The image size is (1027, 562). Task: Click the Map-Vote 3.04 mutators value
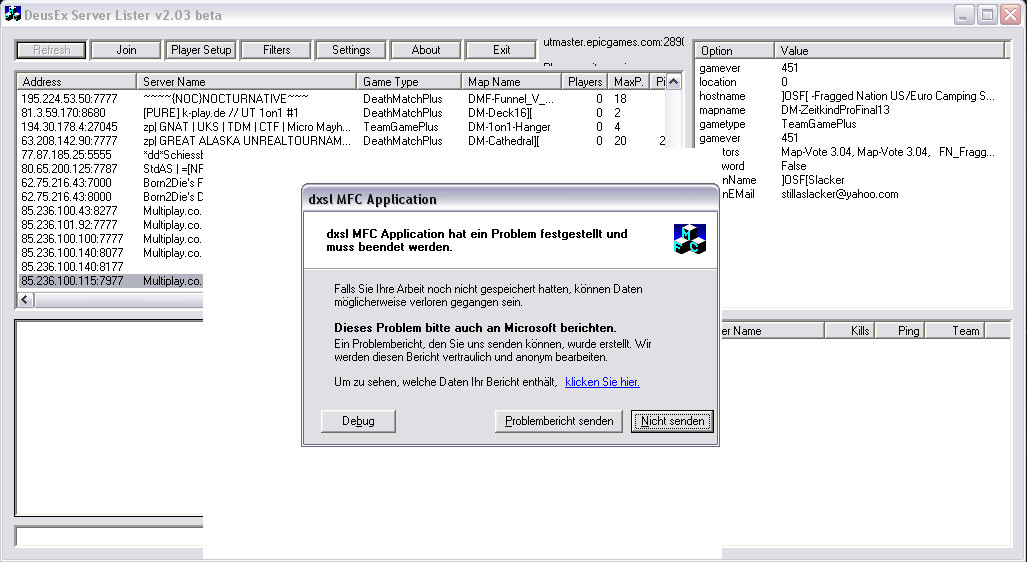(887, 152)
